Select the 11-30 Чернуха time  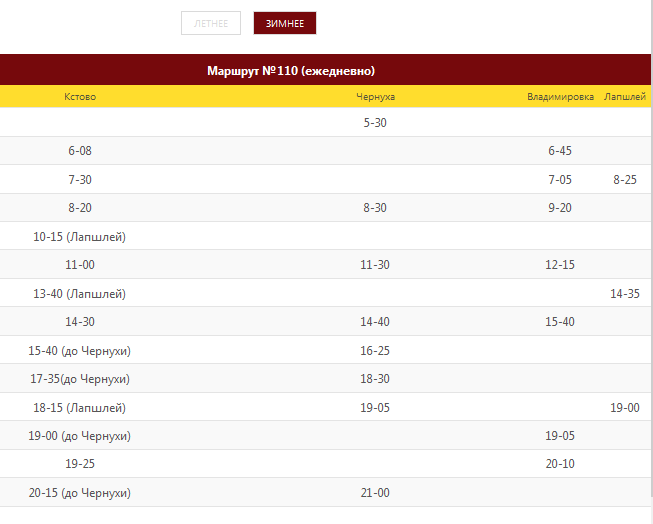pyautogui.click(x=375, y=265)
